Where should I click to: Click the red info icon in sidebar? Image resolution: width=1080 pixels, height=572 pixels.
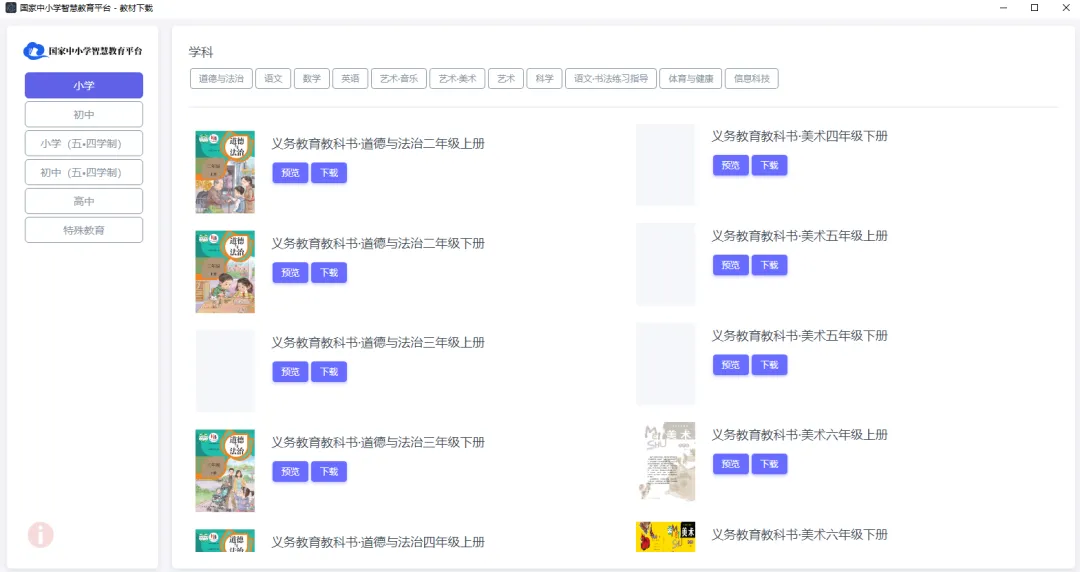(x=41, y=535)
